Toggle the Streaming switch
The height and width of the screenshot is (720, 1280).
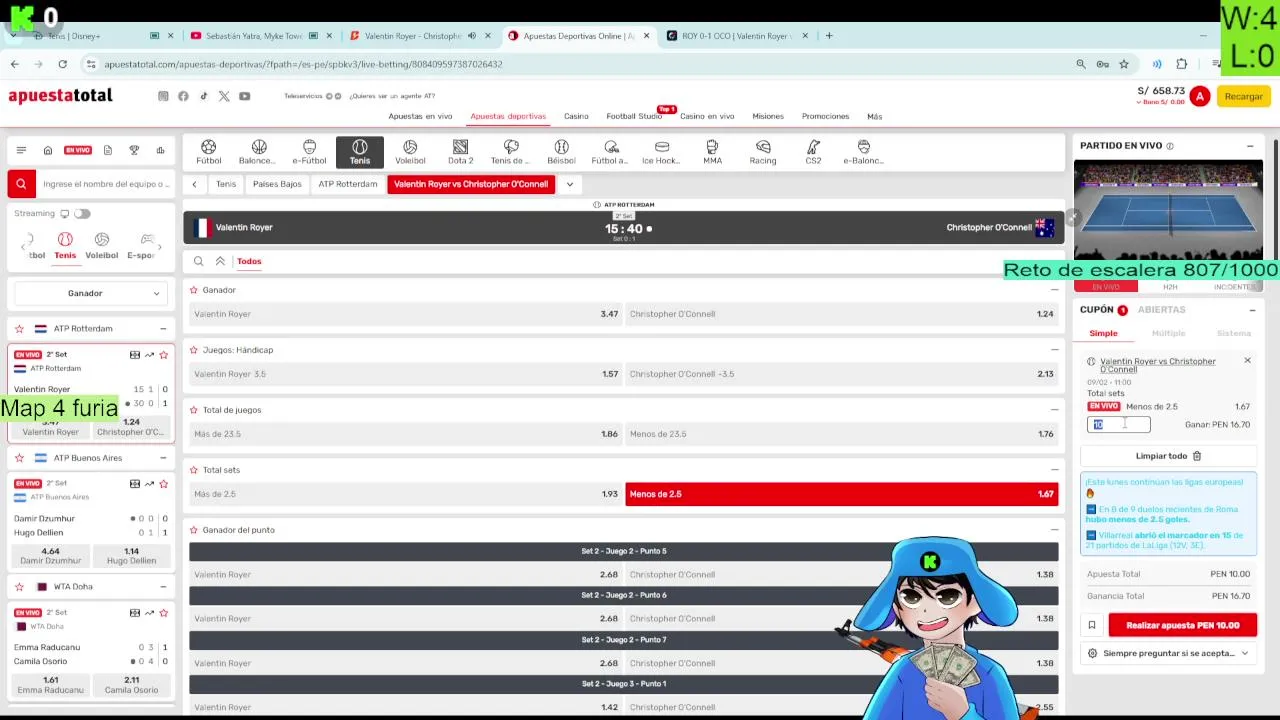(x=82, y=213)
